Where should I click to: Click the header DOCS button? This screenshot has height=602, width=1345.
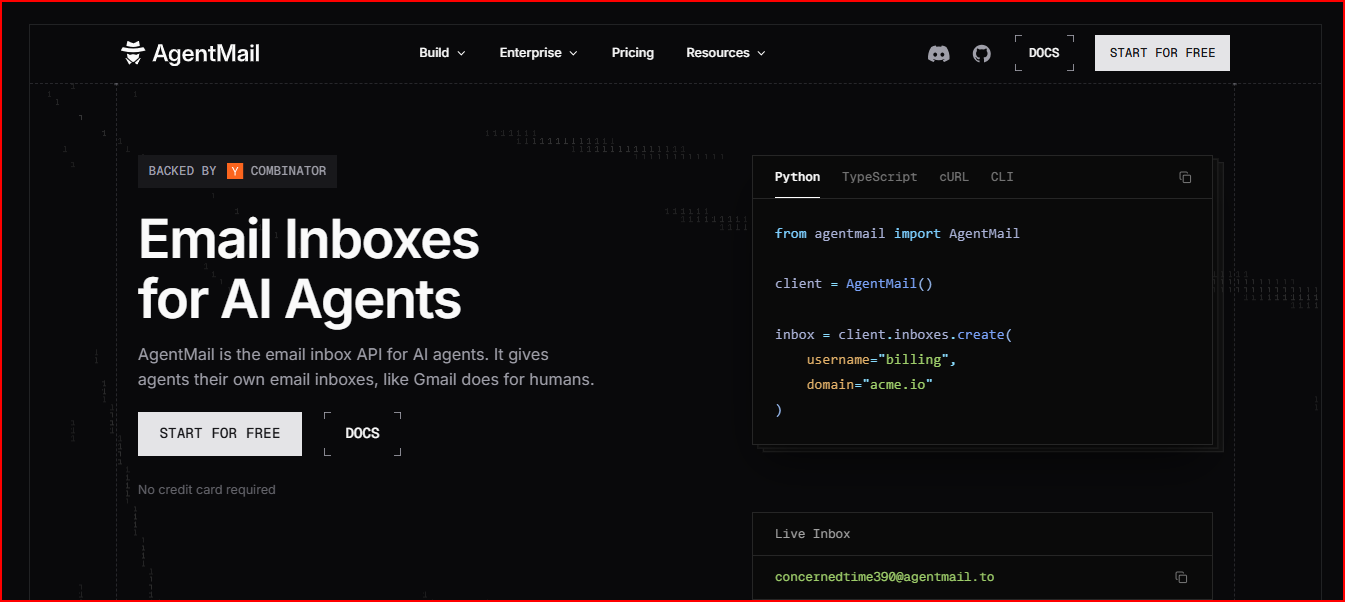(x=1044, y=53)
